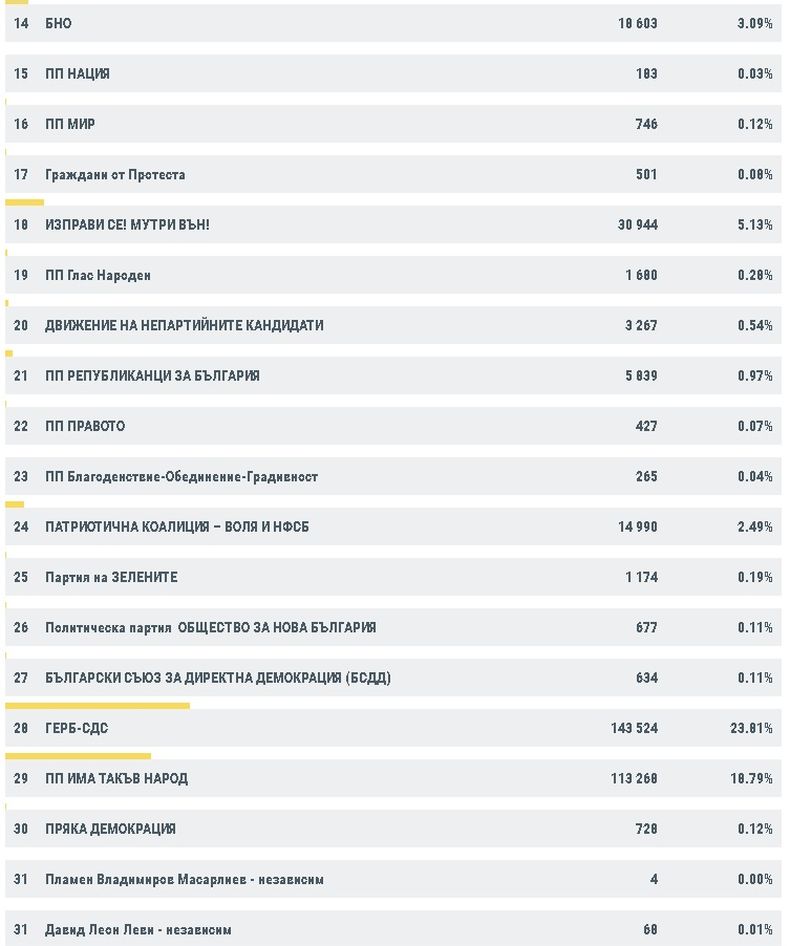Screen dimensions: 790x946
Task: Click ПП РЕПУБЛИКАНЦИ ЗА БЪЛГАРИЯ
Action: [x=152, y=376]
